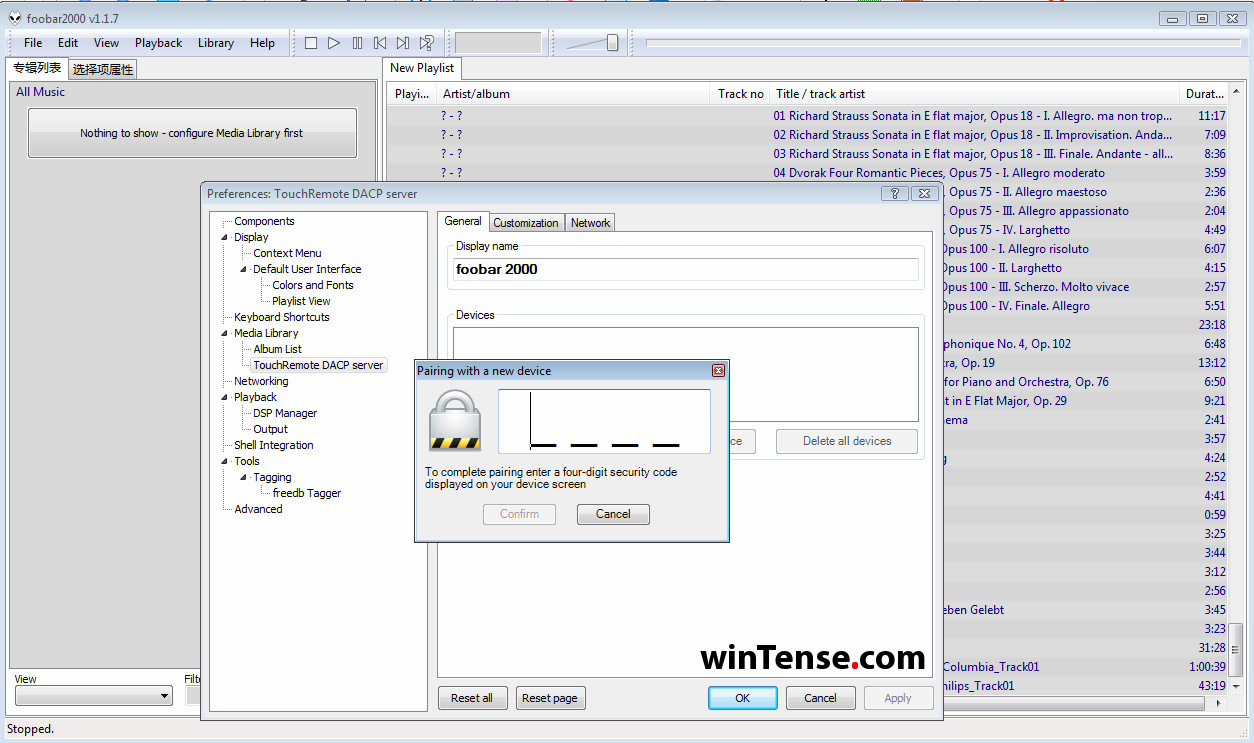
Task: Click the Confirm button in pairing dialog
Action: coord(520,514)
